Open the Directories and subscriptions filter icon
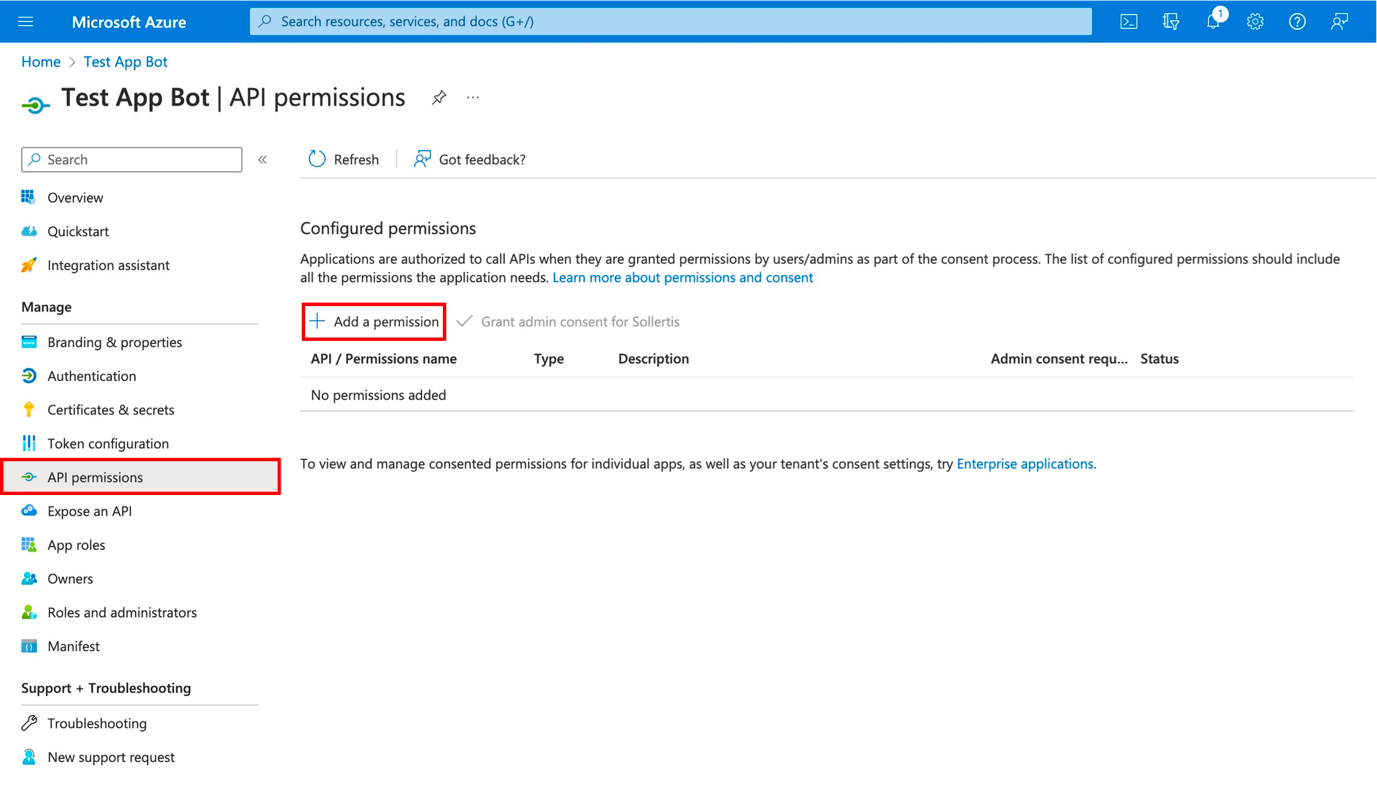 [x=1171, y=21]
